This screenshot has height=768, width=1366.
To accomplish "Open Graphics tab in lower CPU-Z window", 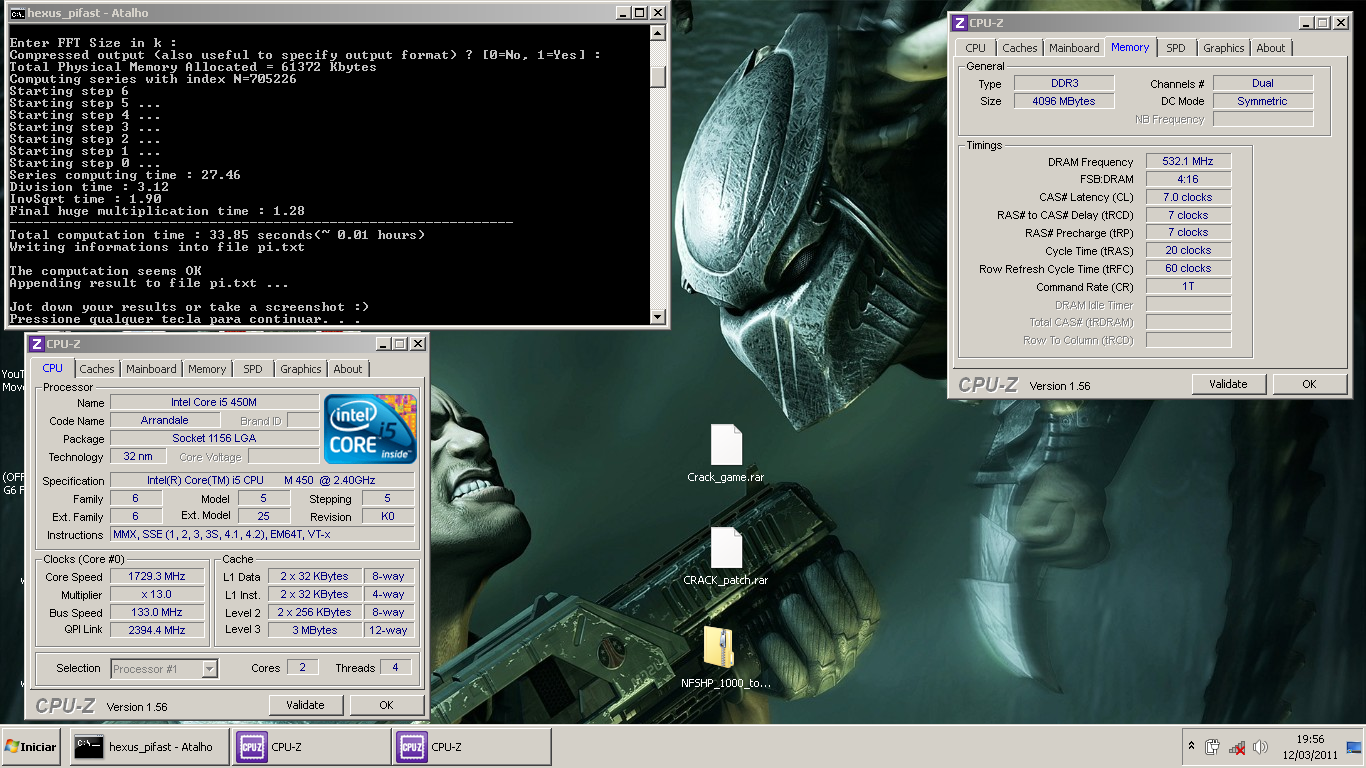I will coord(301,369).
